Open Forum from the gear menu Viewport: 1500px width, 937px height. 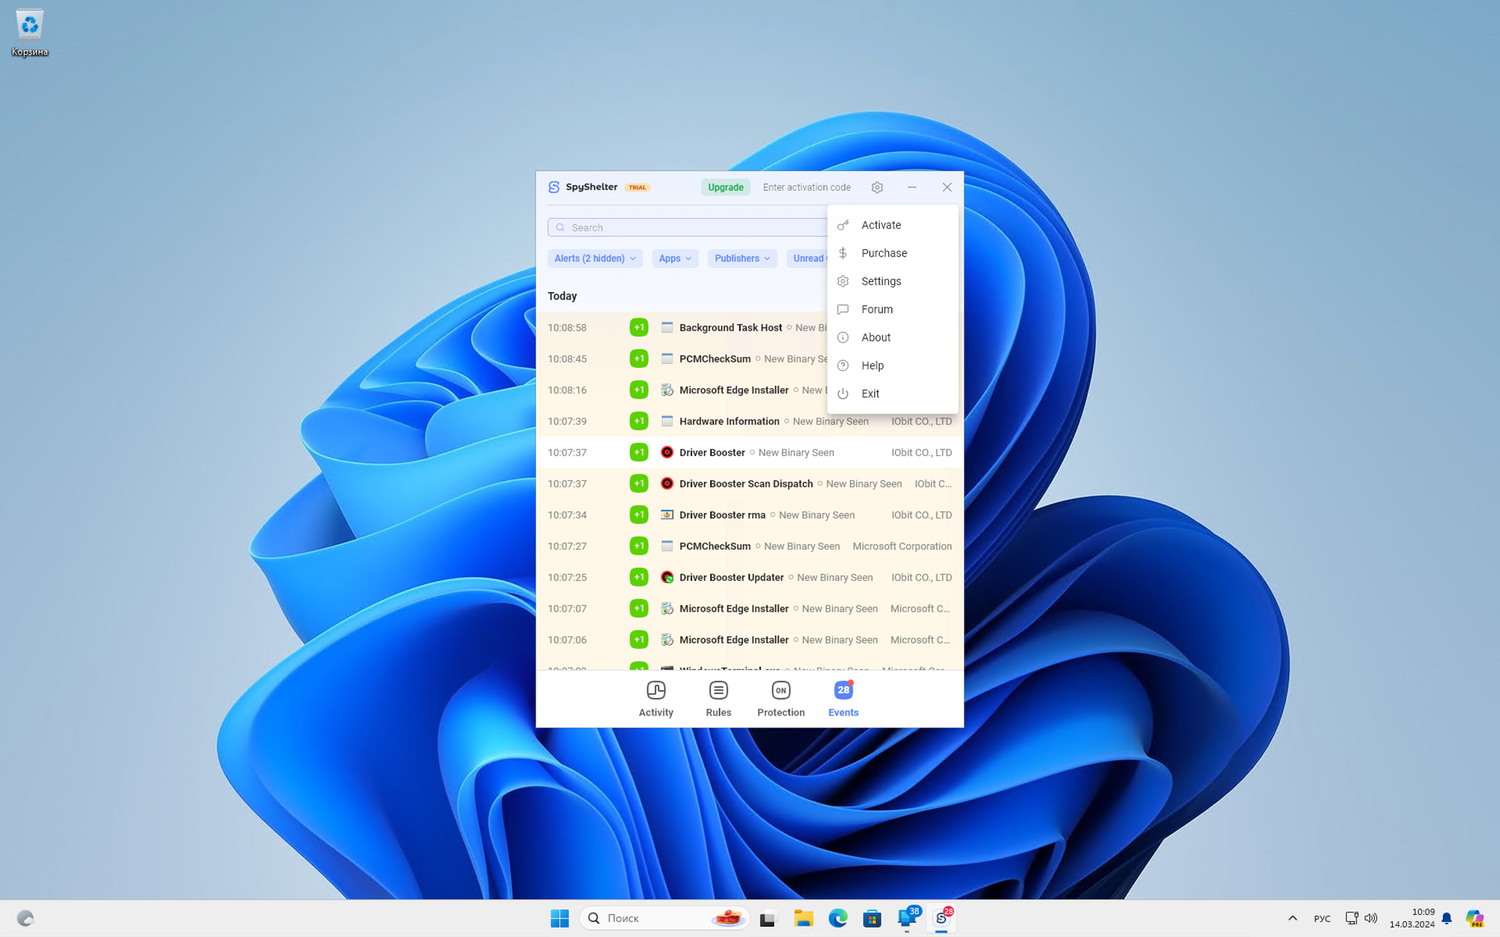click(892, 309)
